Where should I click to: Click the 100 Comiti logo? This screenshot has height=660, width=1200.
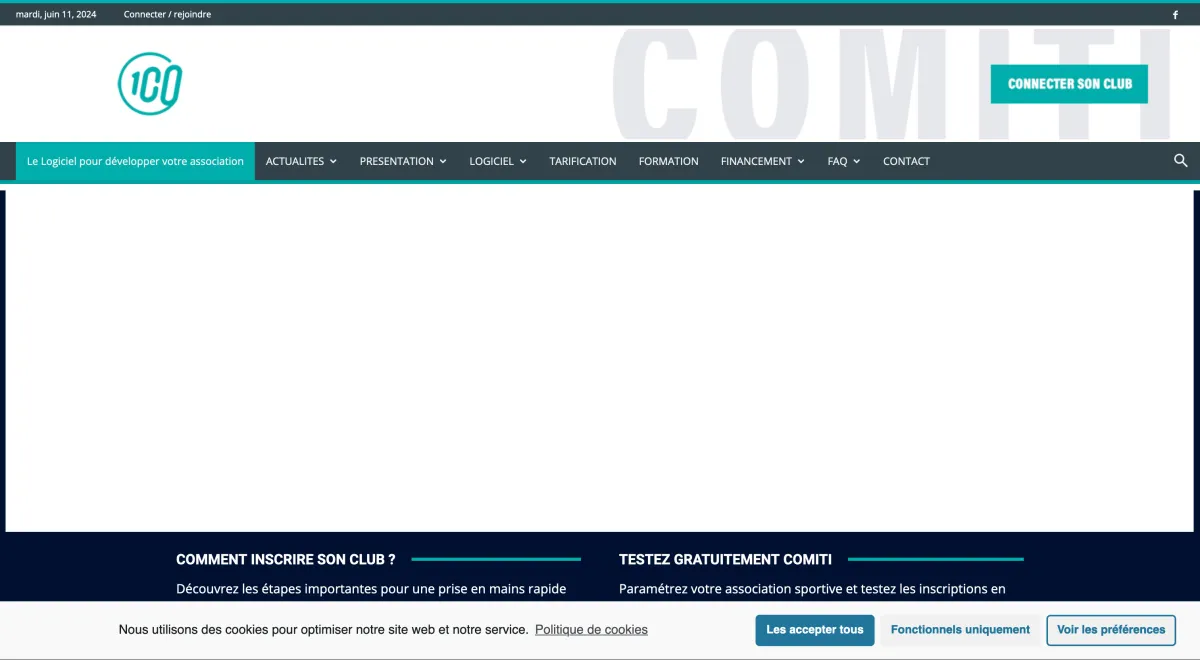point(150,84)
